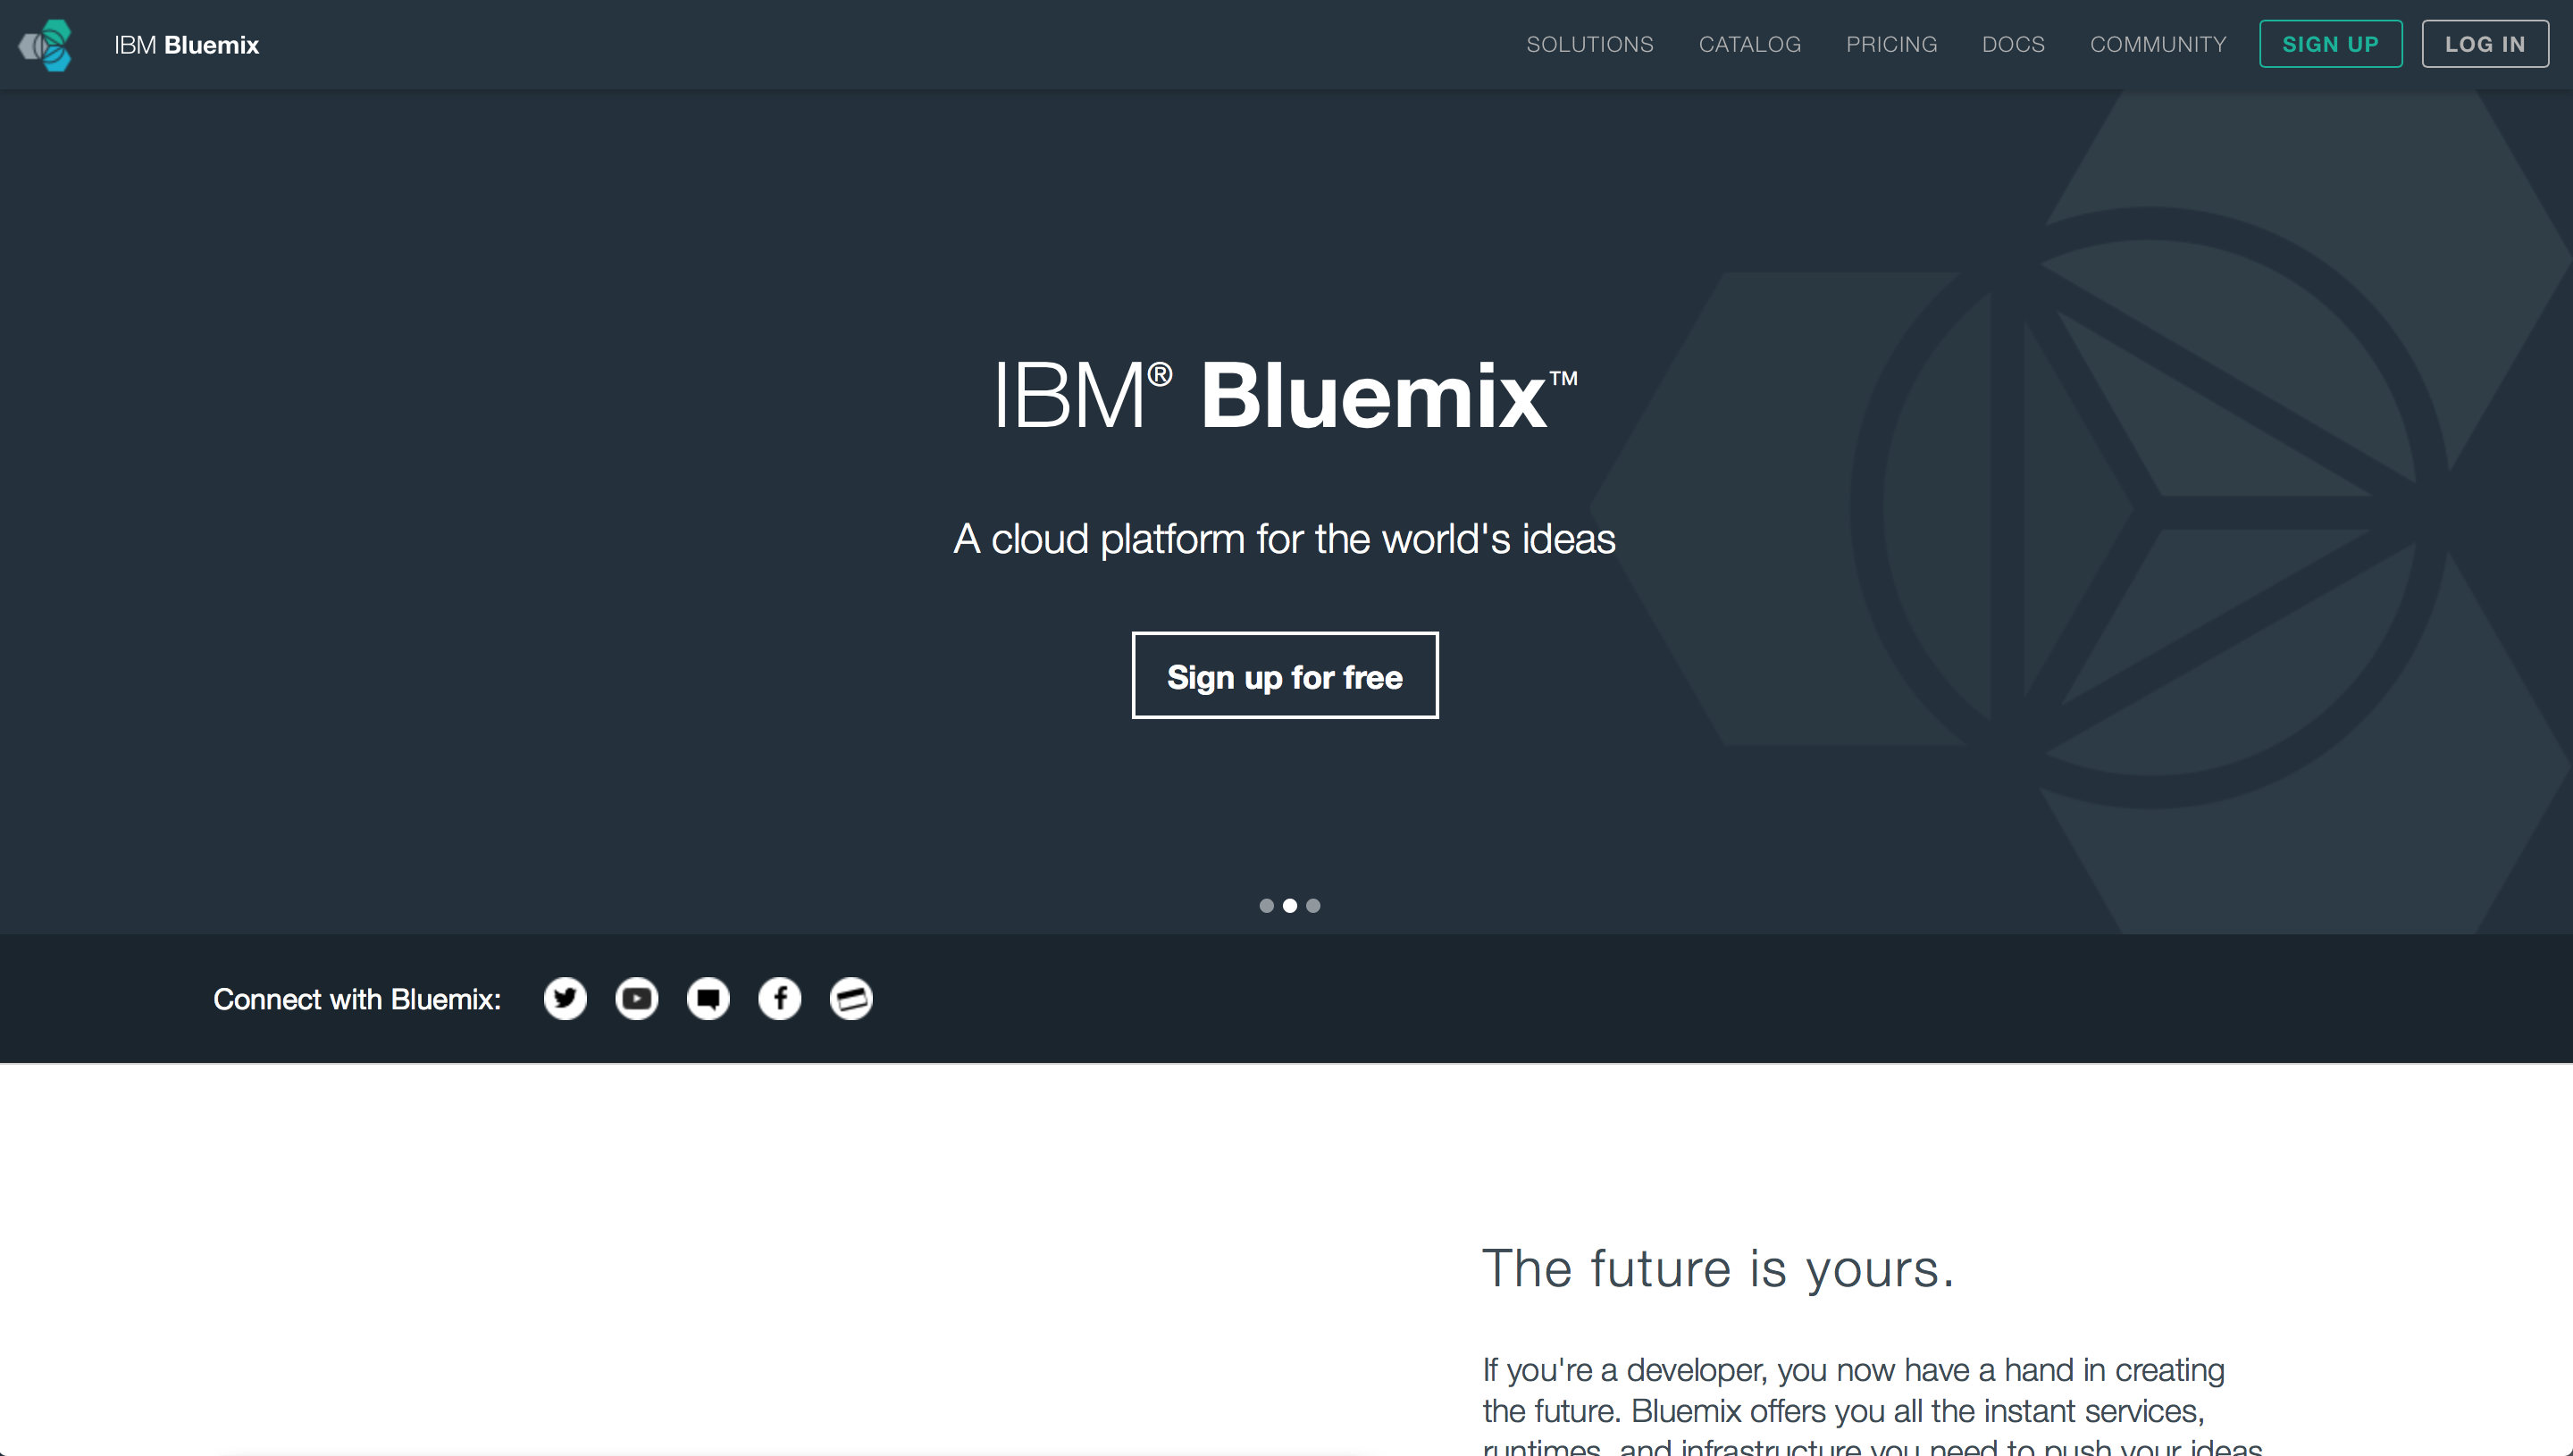Click the YouTube channel icon
This screenshot has height=1456, width=2573.
coord(636,998)
